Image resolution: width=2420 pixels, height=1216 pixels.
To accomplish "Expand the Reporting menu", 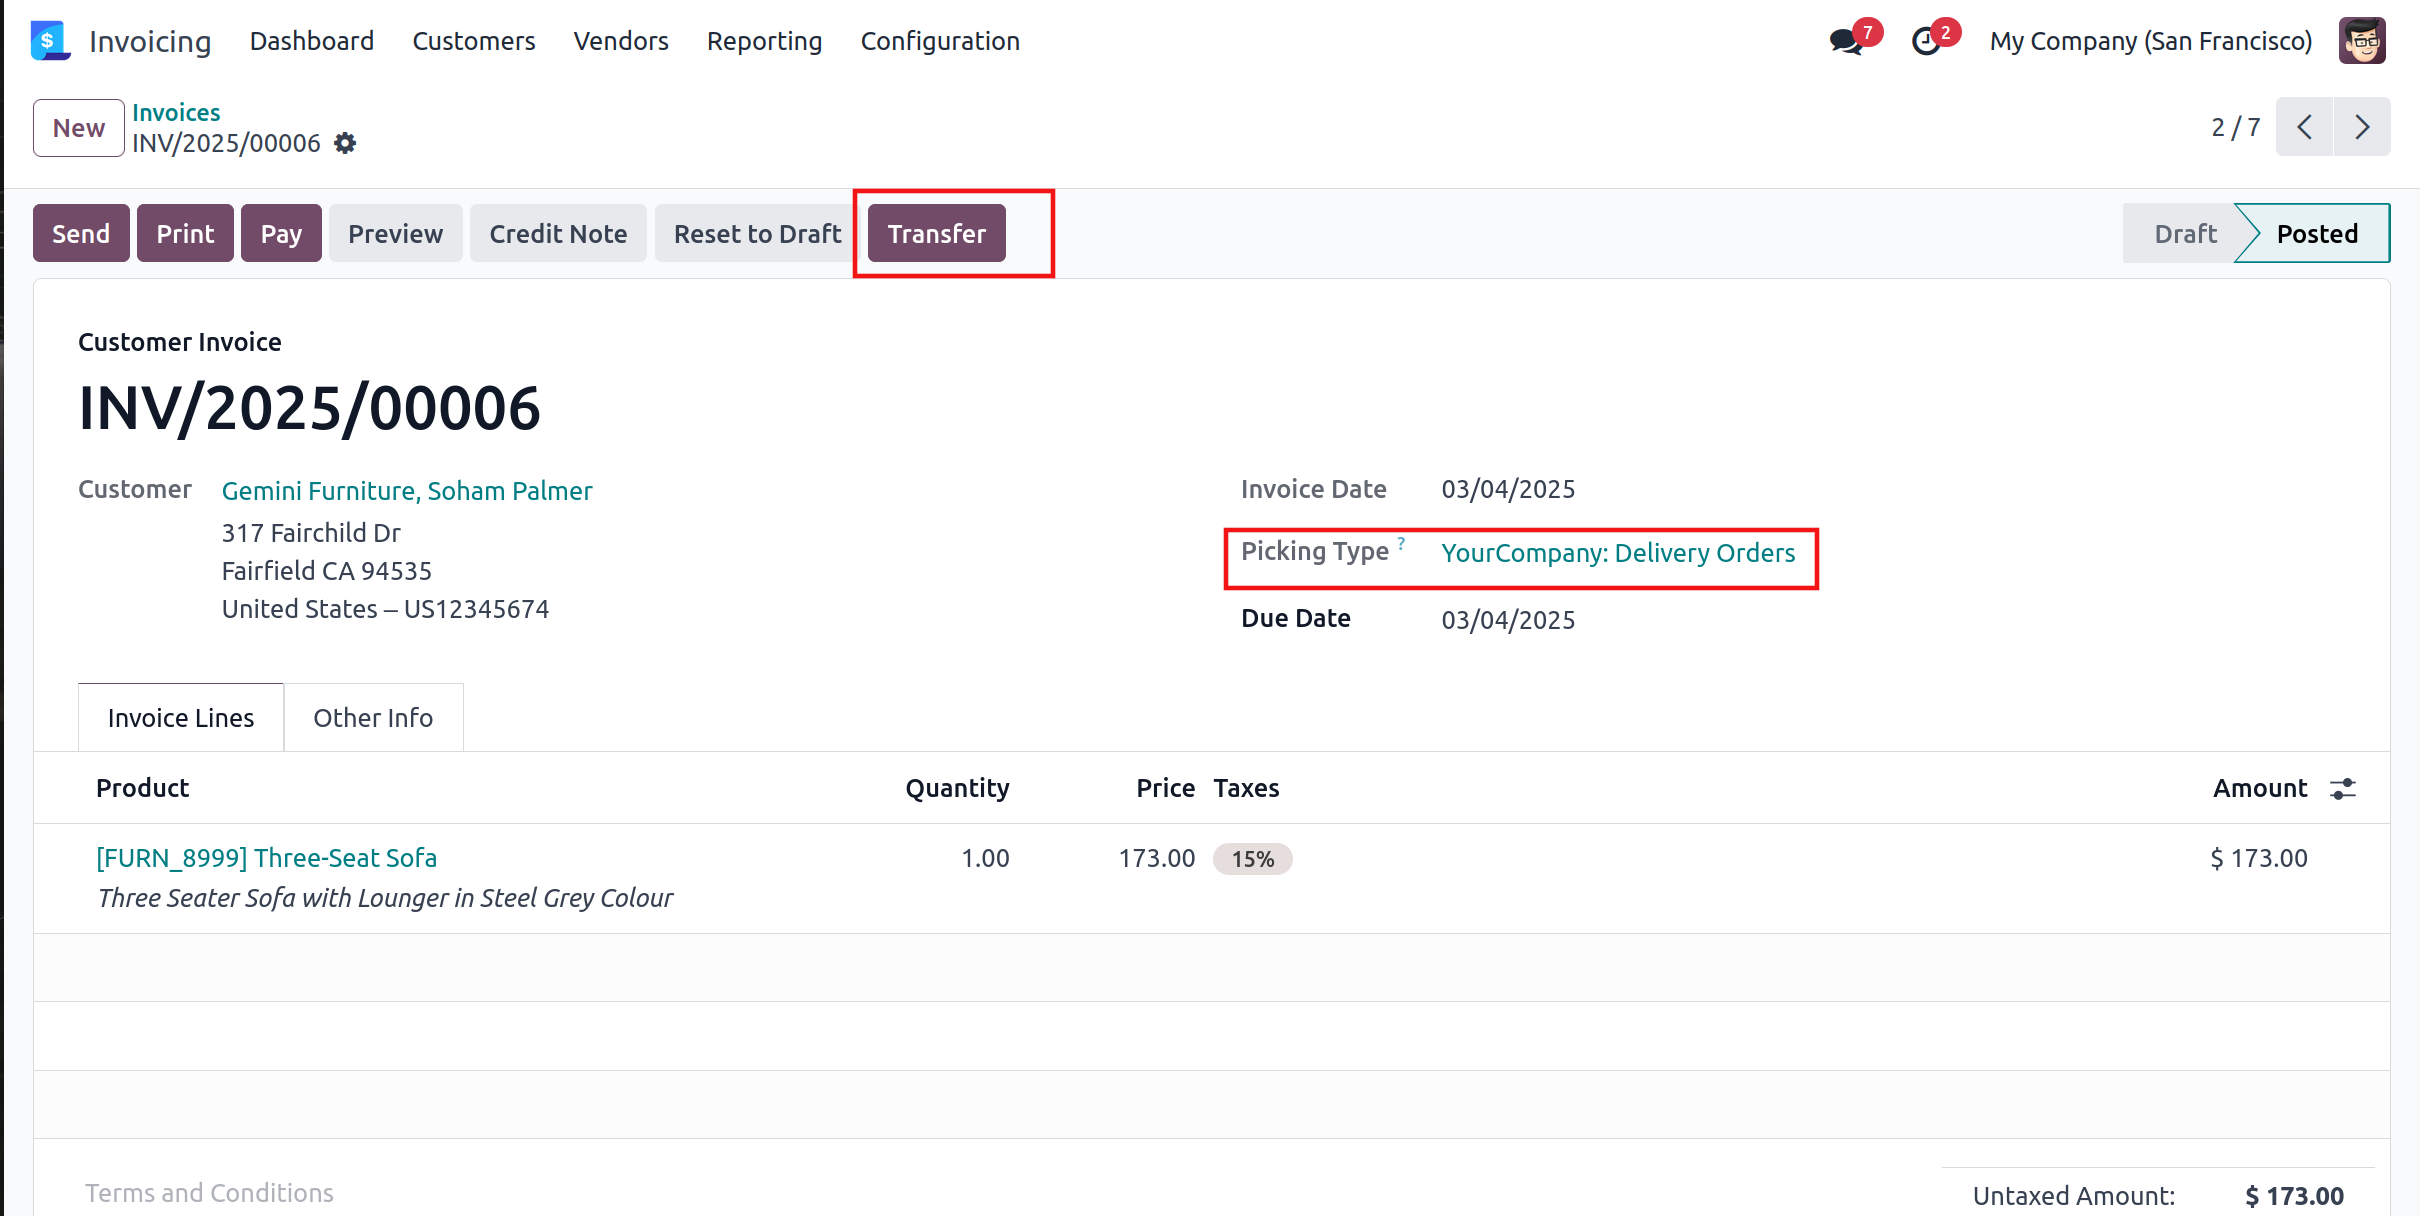I will pos(764,41).
